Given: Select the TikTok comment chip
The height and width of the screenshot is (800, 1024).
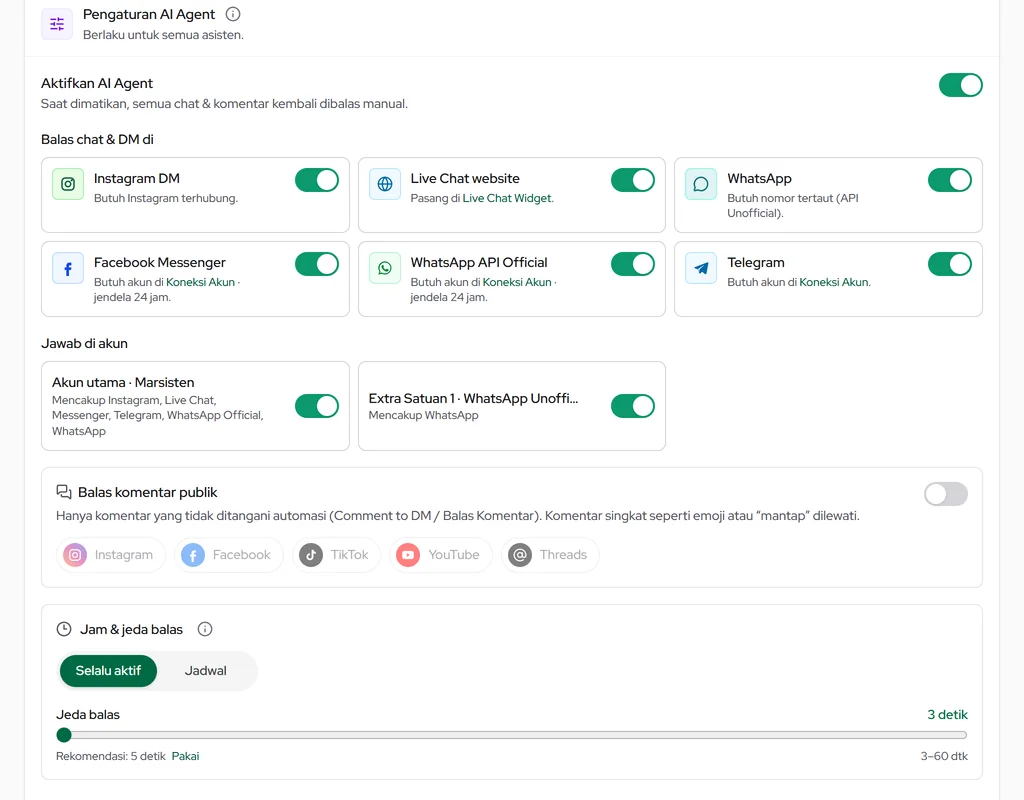Looking at the screenshot, I should coord(336,555).
